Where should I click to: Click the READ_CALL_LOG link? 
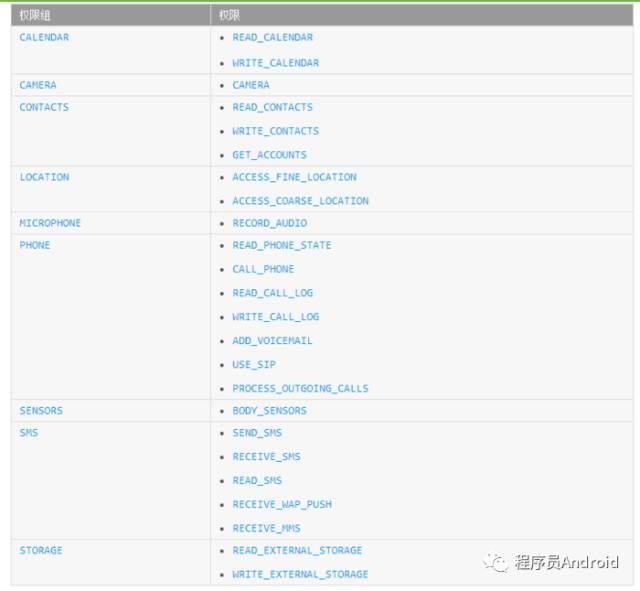click(x=273, y=293)
